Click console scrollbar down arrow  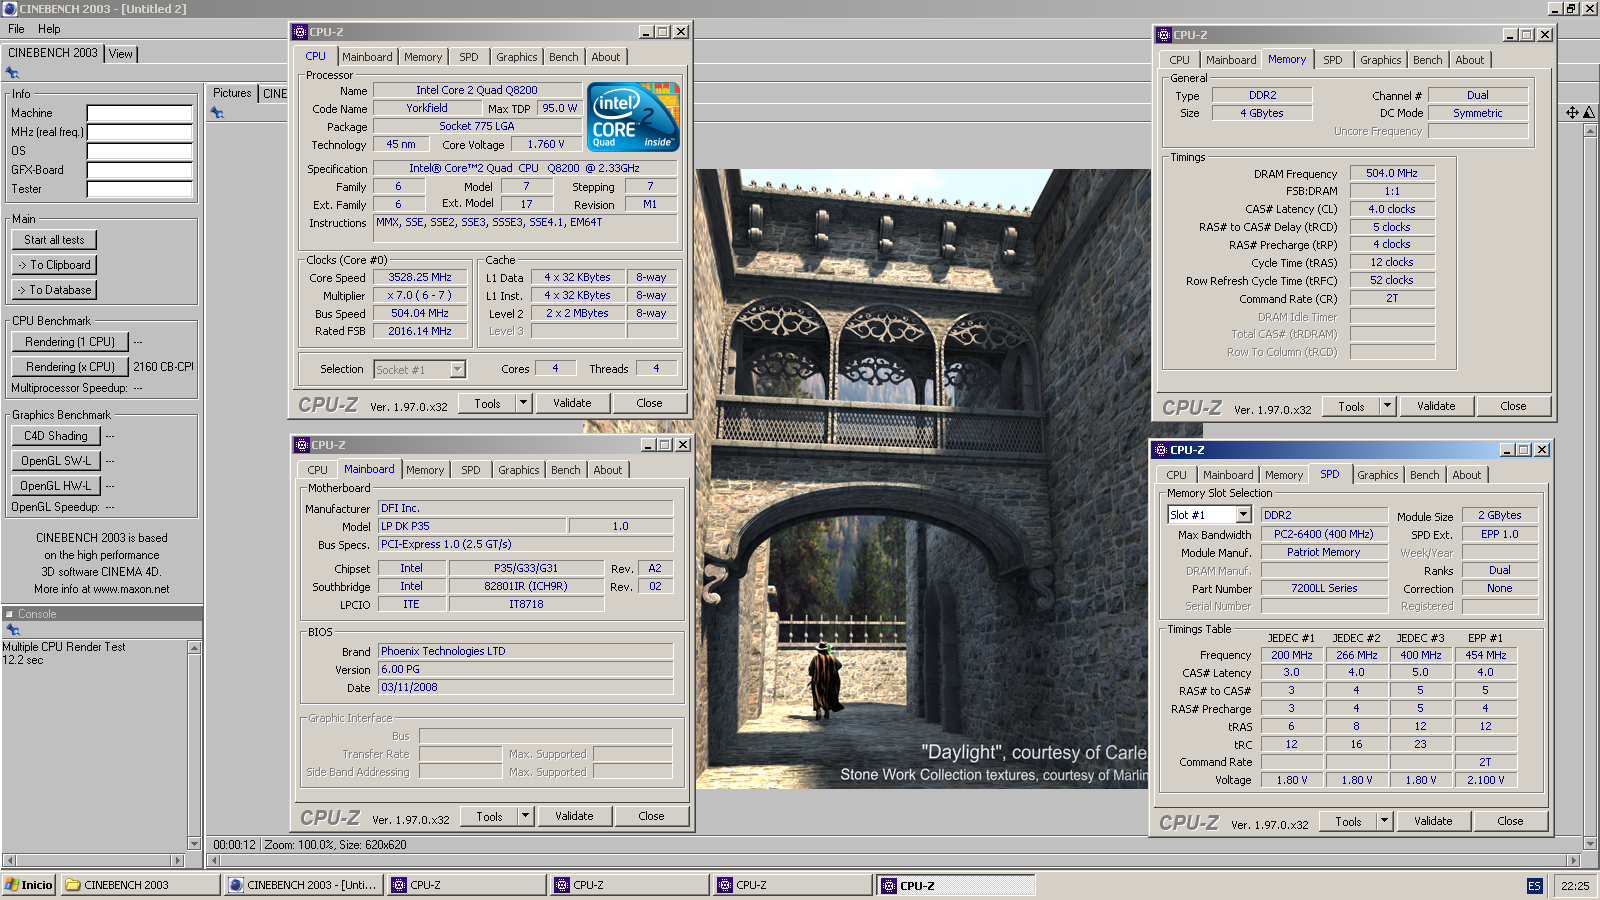tap(195, 843)
